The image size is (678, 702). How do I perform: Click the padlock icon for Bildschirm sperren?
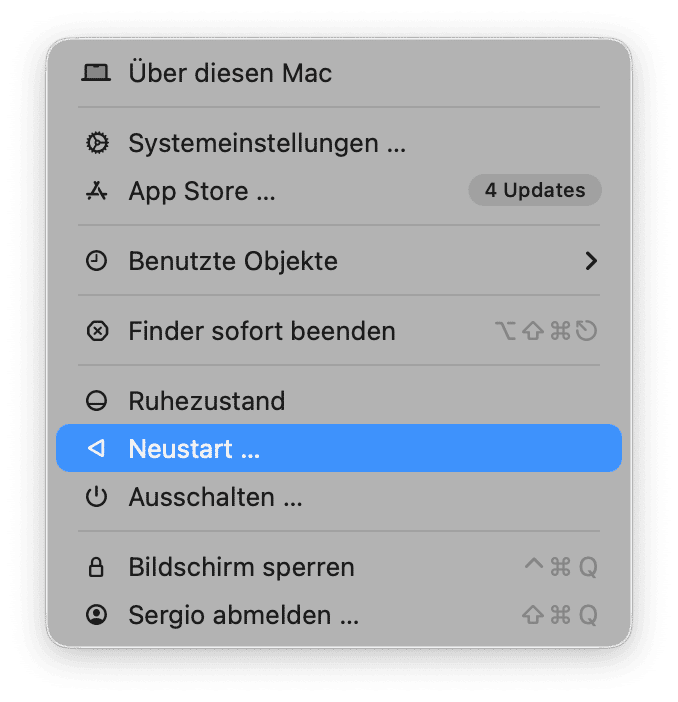[96, 567]
